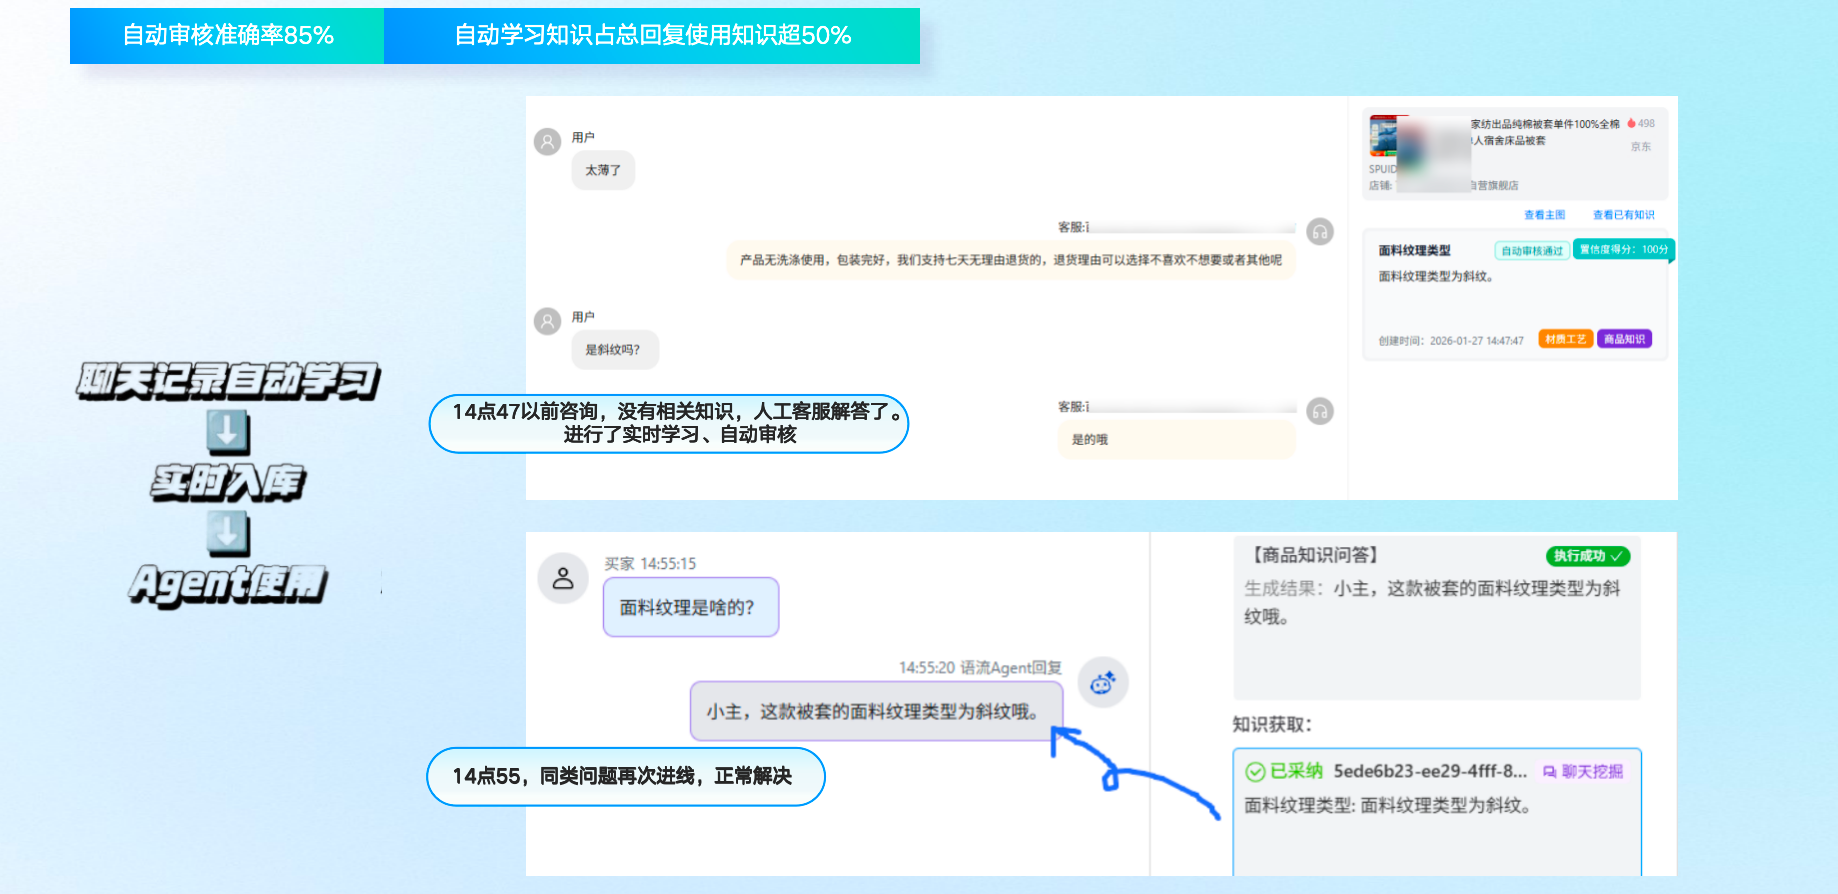
Task: Click the 实时入库 heading
Action: (x=228, y=482)
